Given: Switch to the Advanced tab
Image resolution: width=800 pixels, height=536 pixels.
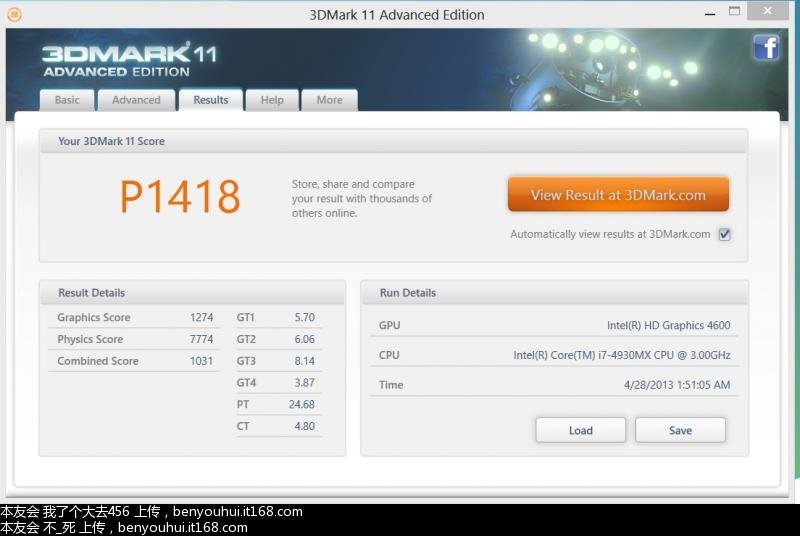Looking at the screenshot, I should [x=136, y=100].
